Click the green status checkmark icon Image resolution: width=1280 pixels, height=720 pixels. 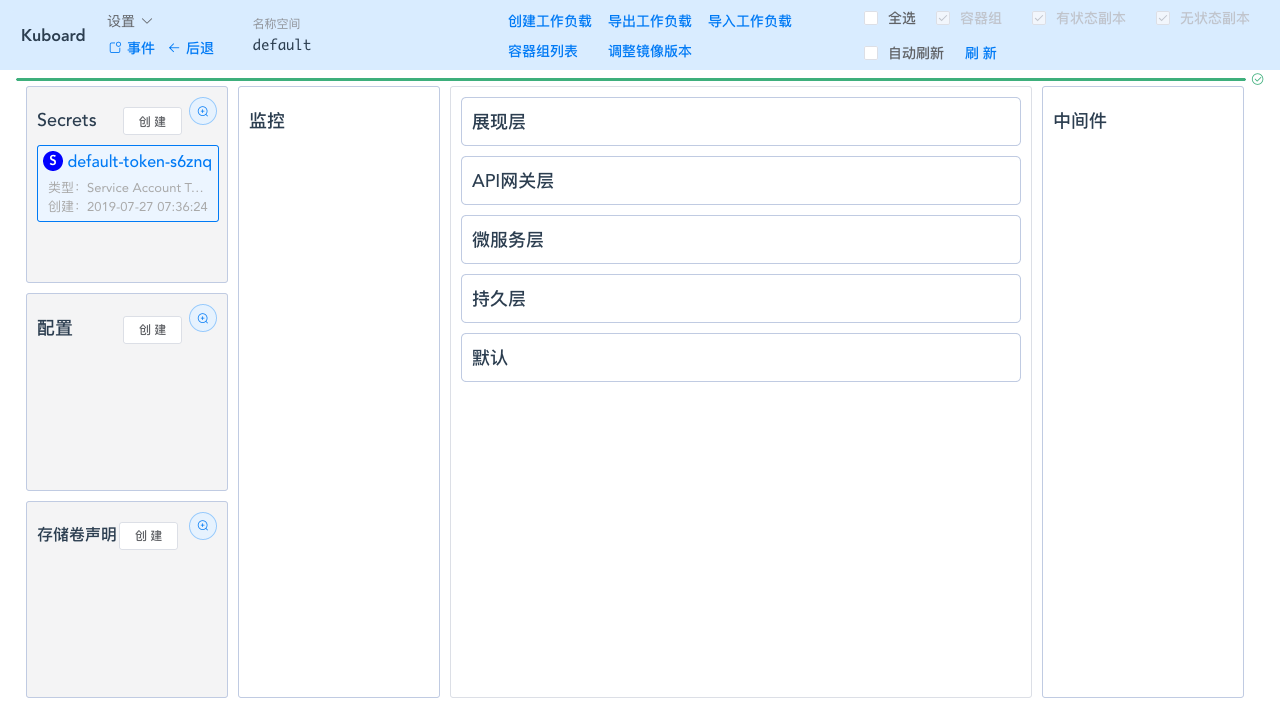pyautogui.click(x=1257, y=79)
